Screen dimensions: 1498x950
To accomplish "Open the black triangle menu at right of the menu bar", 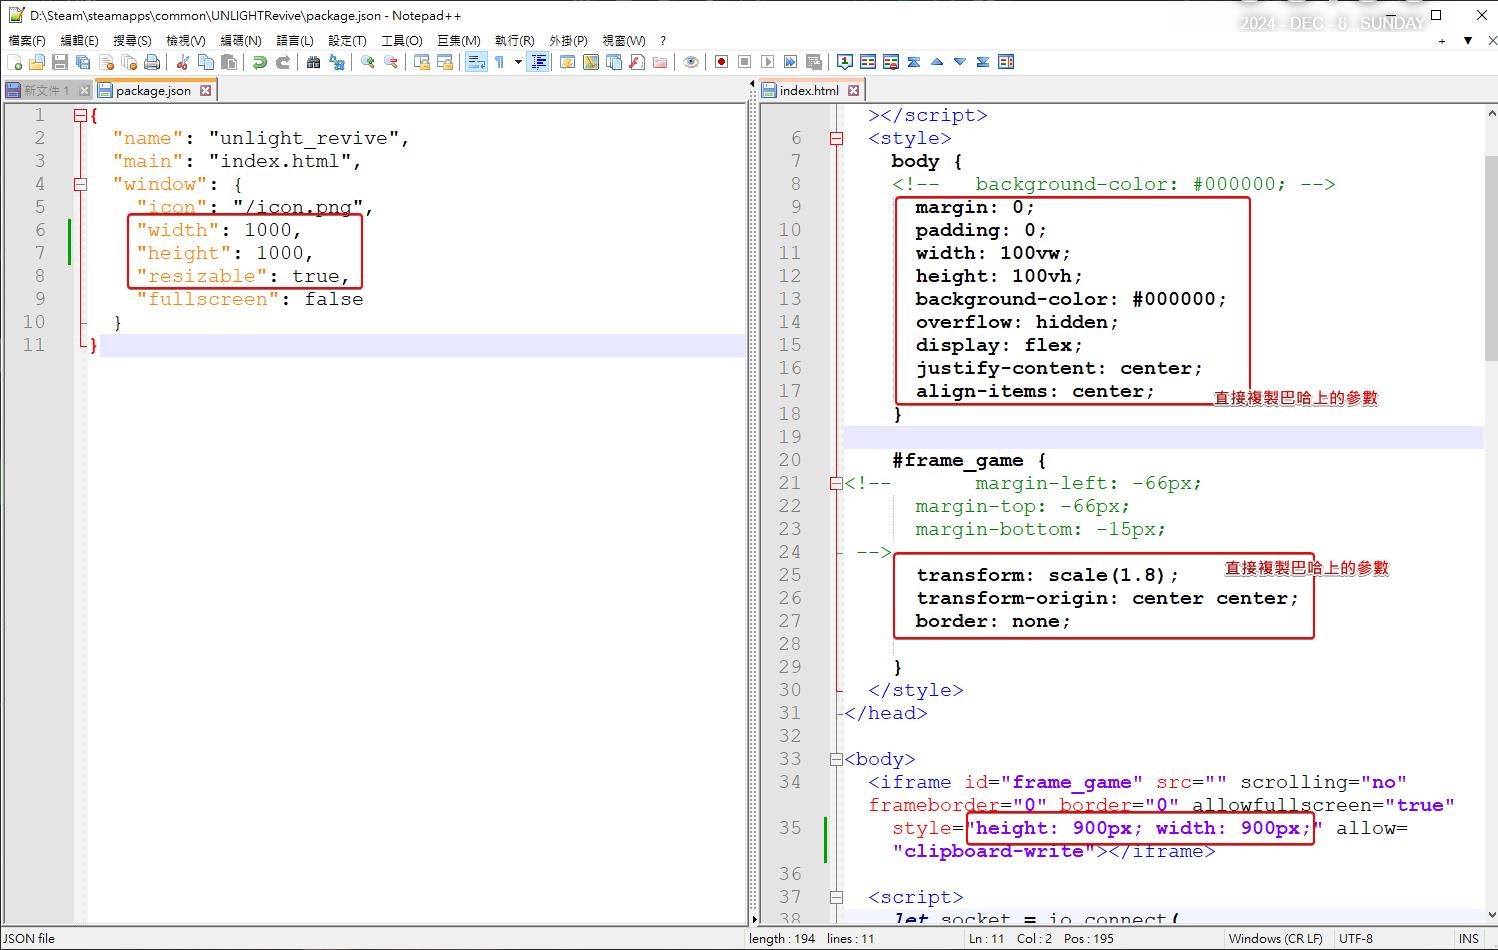I will click(x=1467, y=41).
